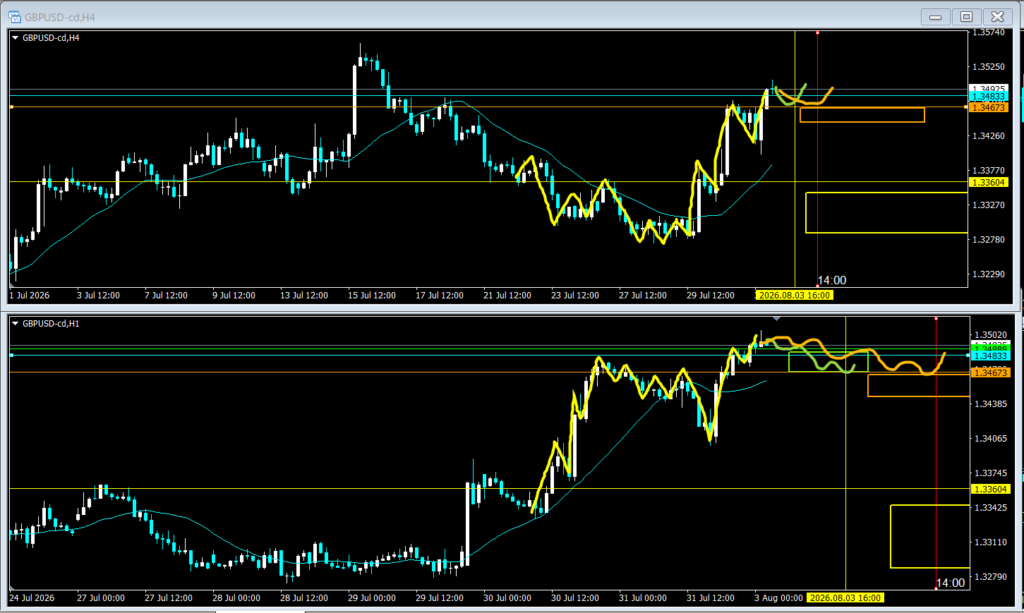The image size is (1024, 613).
Task: Click the 31 Jul 00:00 time label
Action: (643, 598)
